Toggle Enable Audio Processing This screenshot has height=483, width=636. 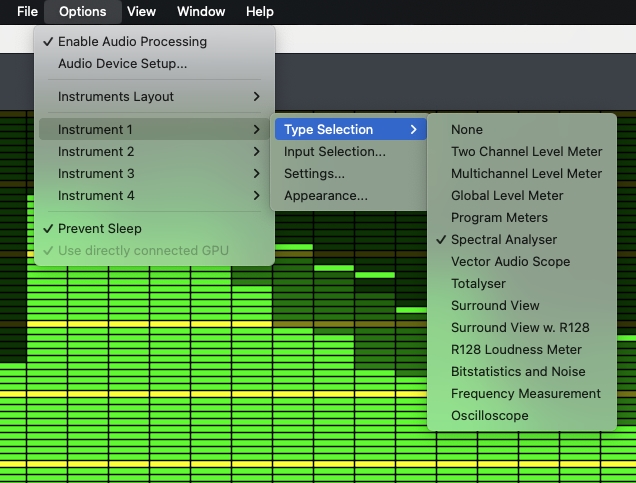click(x=154, y=41)
